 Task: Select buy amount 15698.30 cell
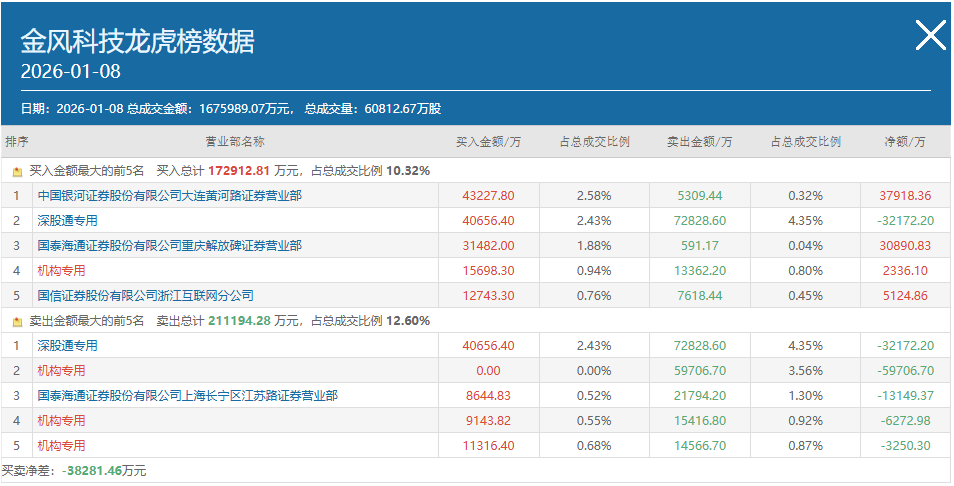[489, 271]
